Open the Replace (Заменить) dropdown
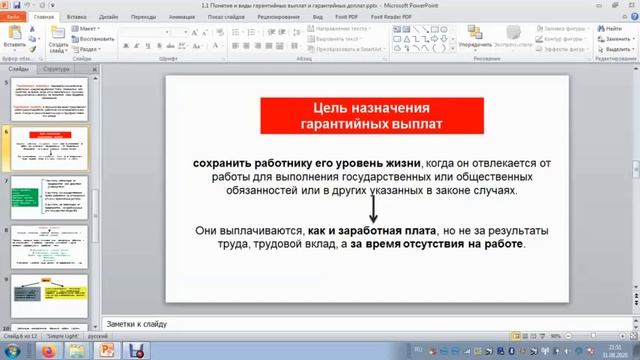This screenshot has height=360, width=640. [616, 39]
